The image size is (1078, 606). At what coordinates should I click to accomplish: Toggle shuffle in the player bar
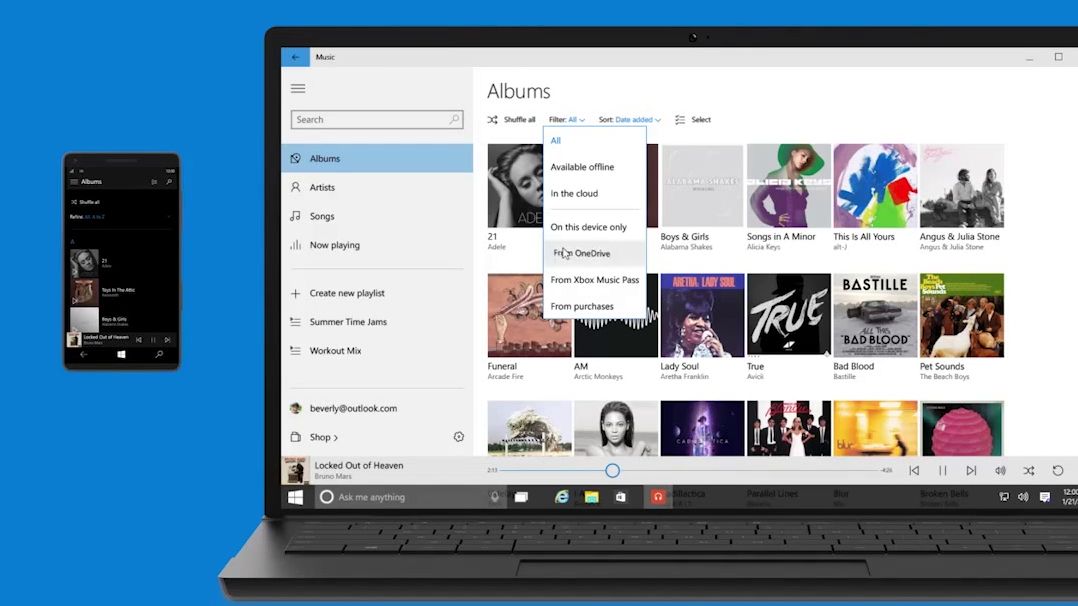(1028, 470)
